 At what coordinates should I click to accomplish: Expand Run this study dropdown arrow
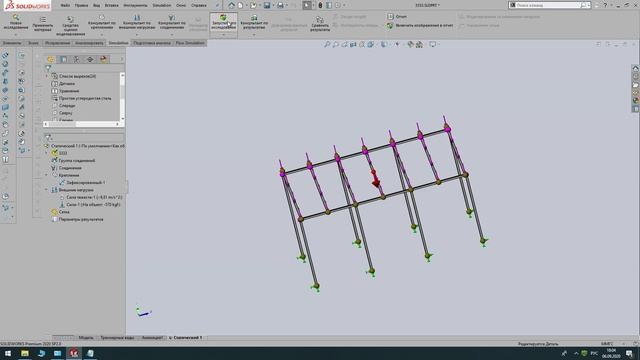point(223,35)
